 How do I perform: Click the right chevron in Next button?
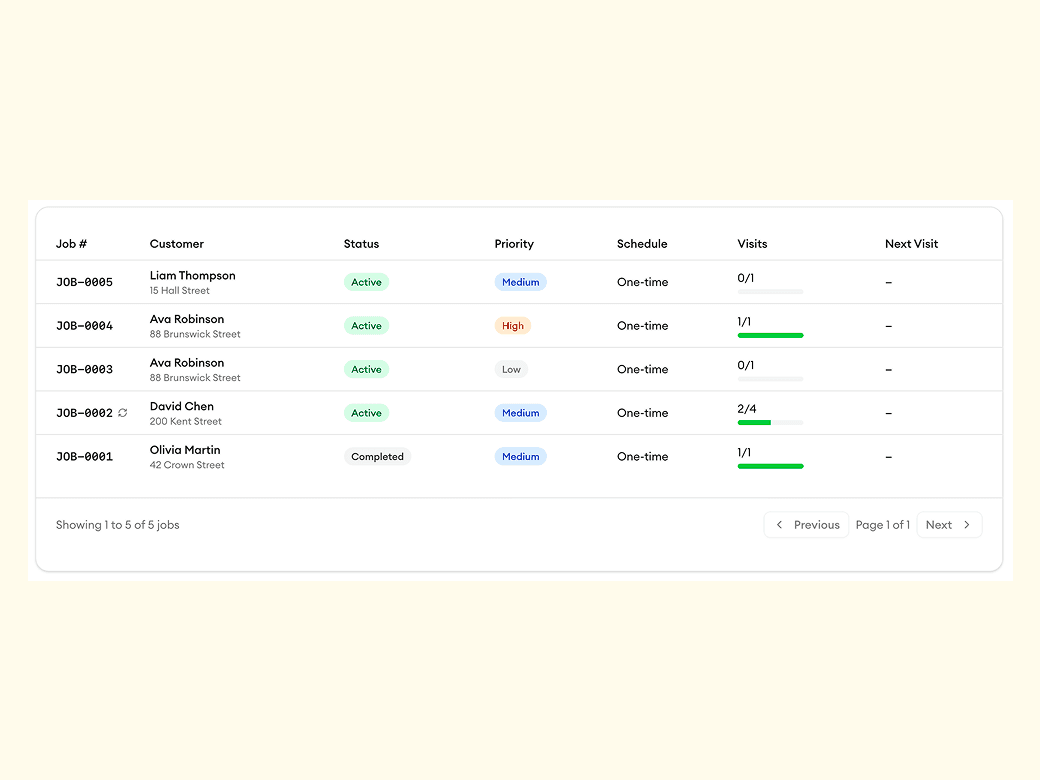click(967, 525)
